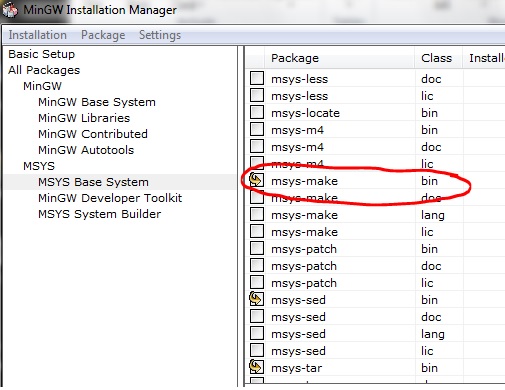
Task: Select msys-sed package name in the bin row
Action: [x=298, y=300]
